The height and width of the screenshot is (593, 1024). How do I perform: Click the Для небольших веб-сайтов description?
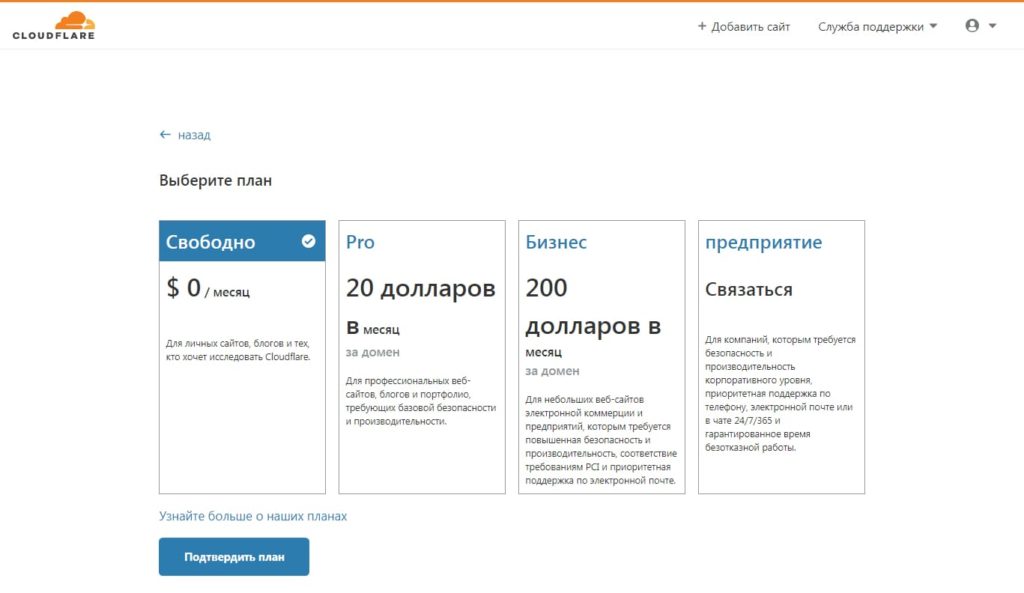click(601, 440)
